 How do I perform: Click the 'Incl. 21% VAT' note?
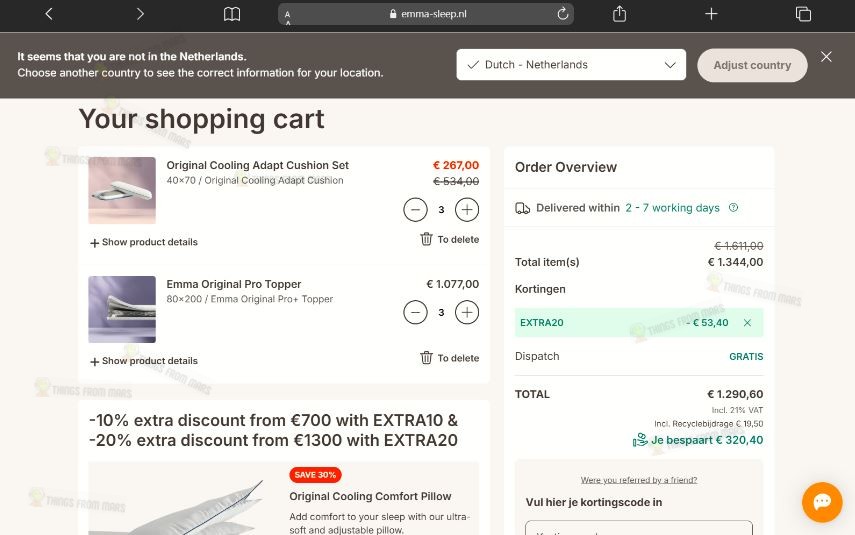[737, 410]
